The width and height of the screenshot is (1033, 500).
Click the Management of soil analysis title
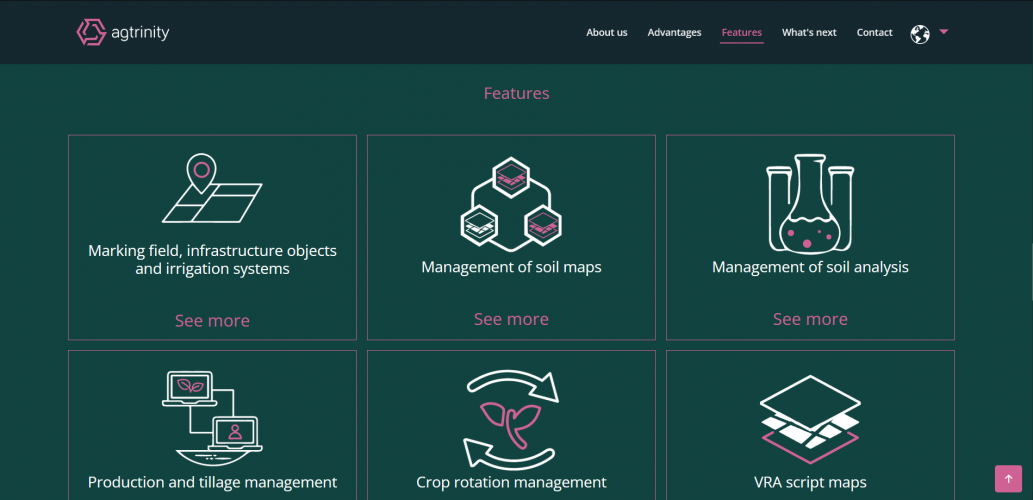click(x=810, y=267)
